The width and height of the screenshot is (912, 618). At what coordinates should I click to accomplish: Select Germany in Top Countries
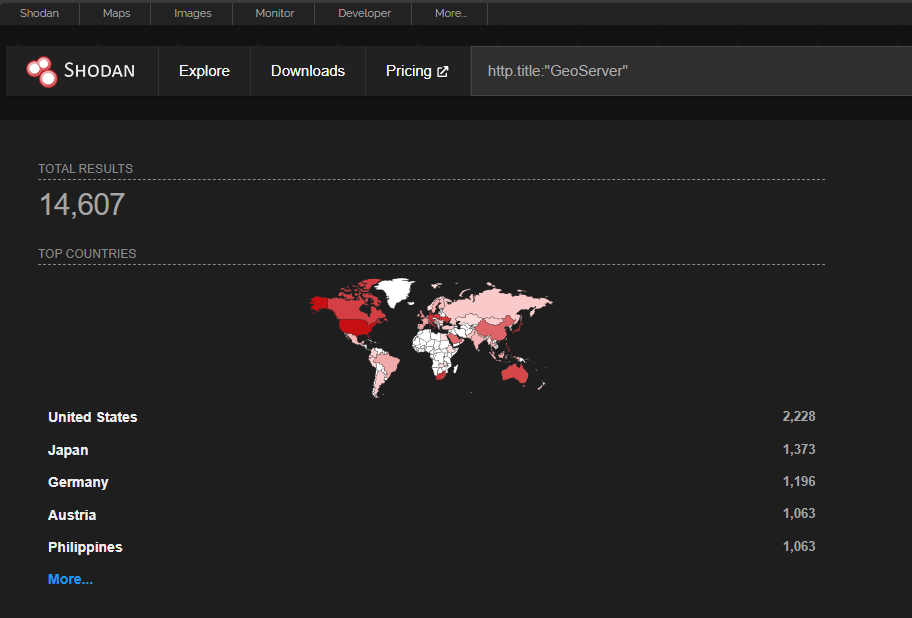click(x=78, y=482)
